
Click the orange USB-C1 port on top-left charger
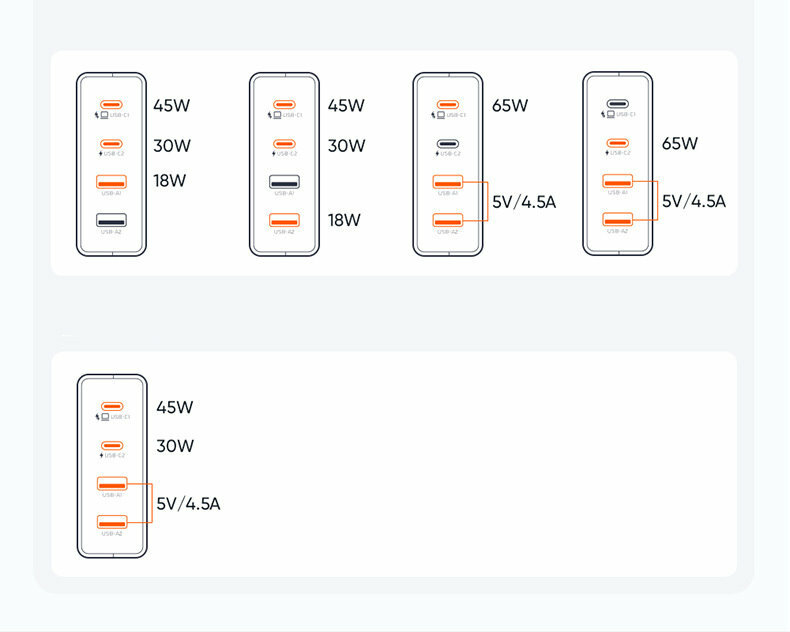[x=111, y=104]
